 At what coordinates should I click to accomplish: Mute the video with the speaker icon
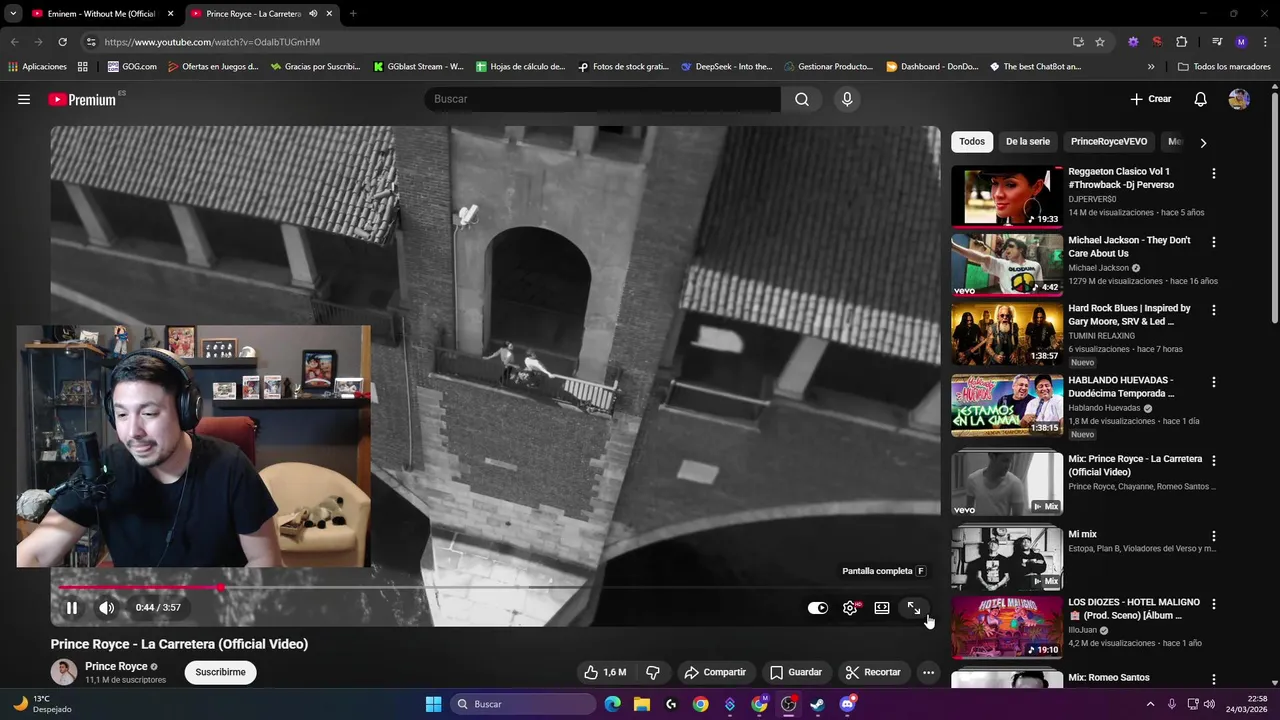click(x=107, y=607)
